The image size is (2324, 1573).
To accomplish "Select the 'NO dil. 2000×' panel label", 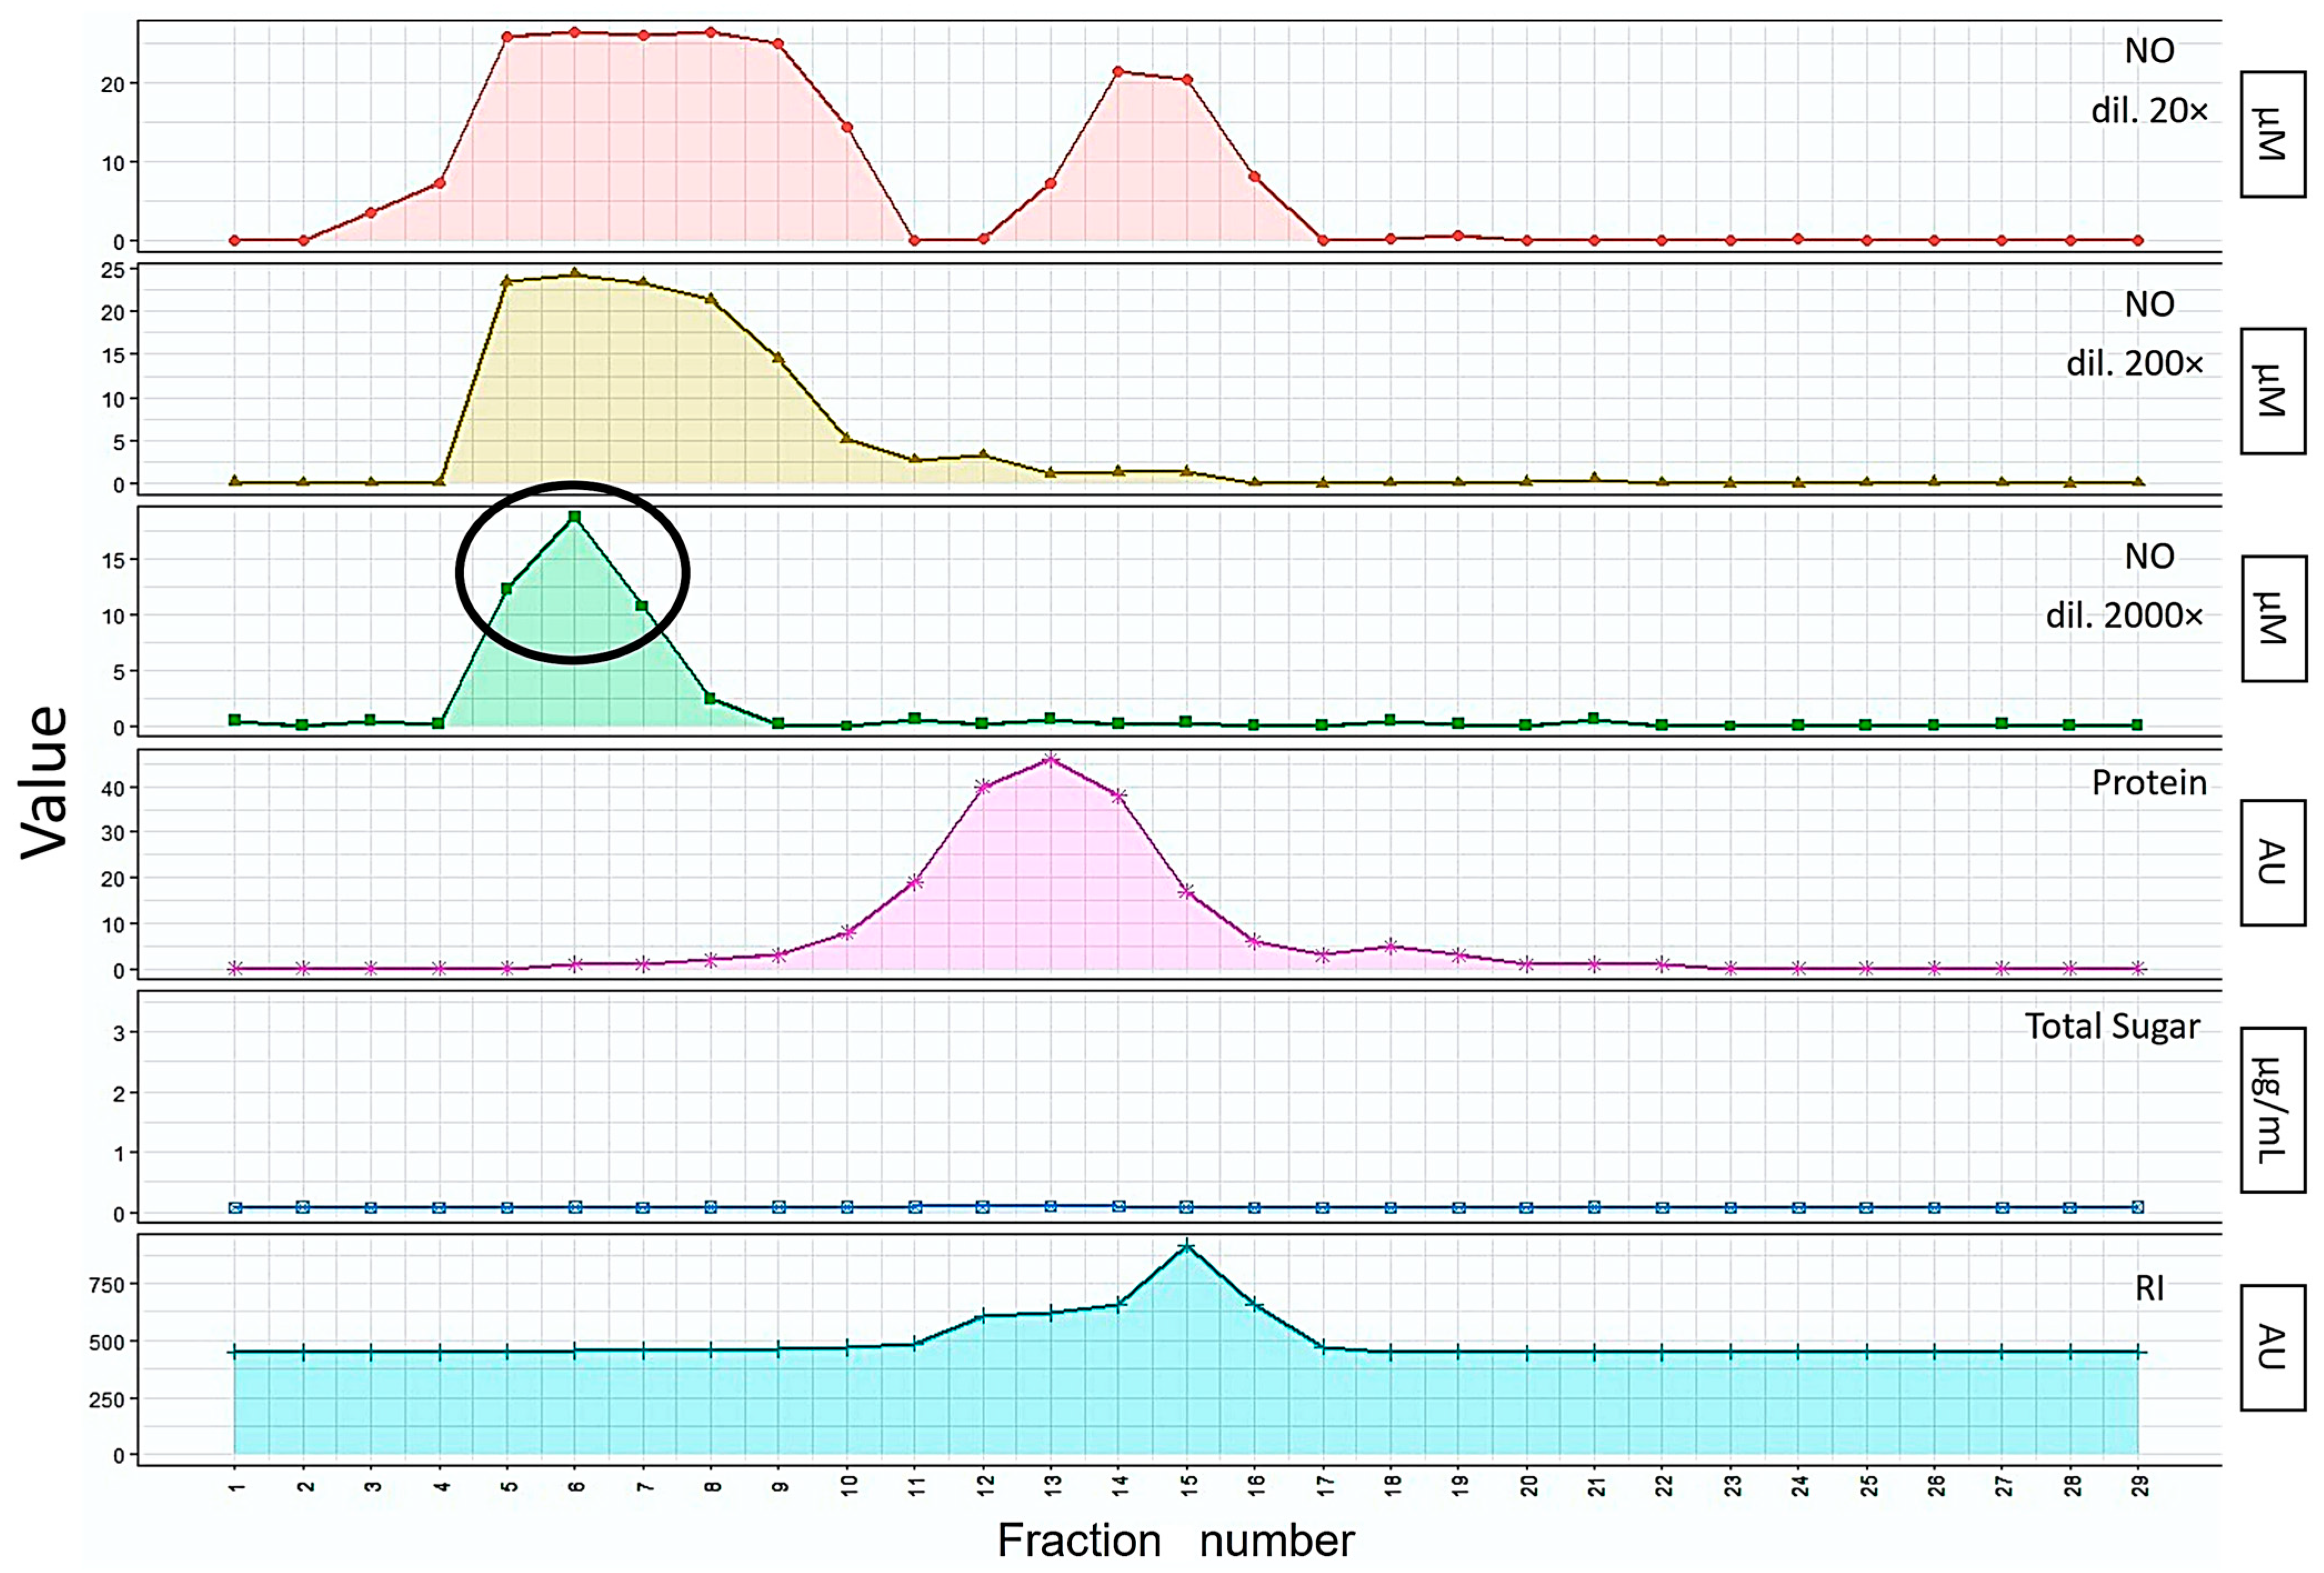I will 2124,586.
